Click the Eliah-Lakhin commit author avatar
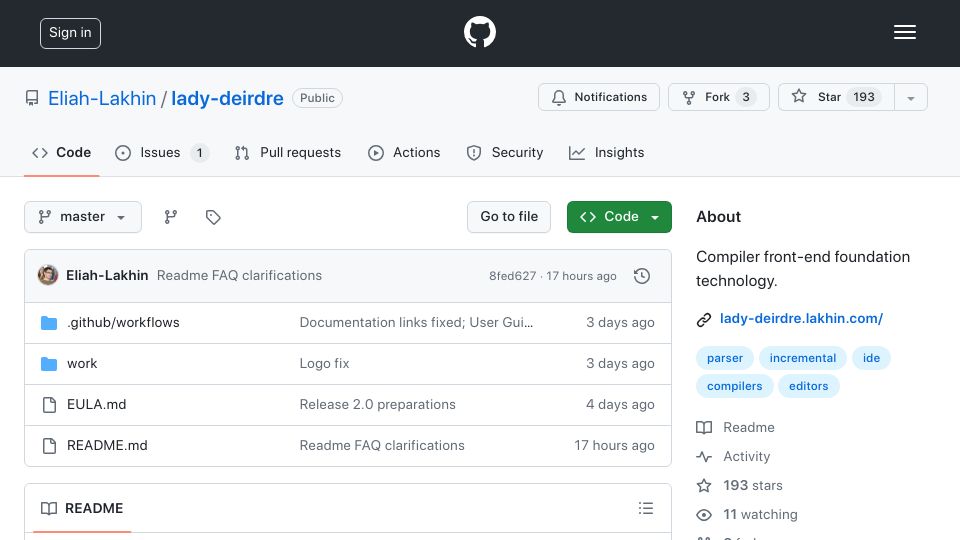 tap(48, 276)
